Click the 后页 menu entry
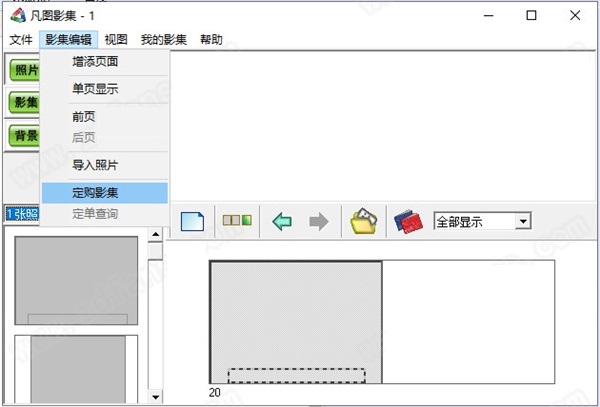This screenshot has width=600, height=407. [x=104, y=137]
